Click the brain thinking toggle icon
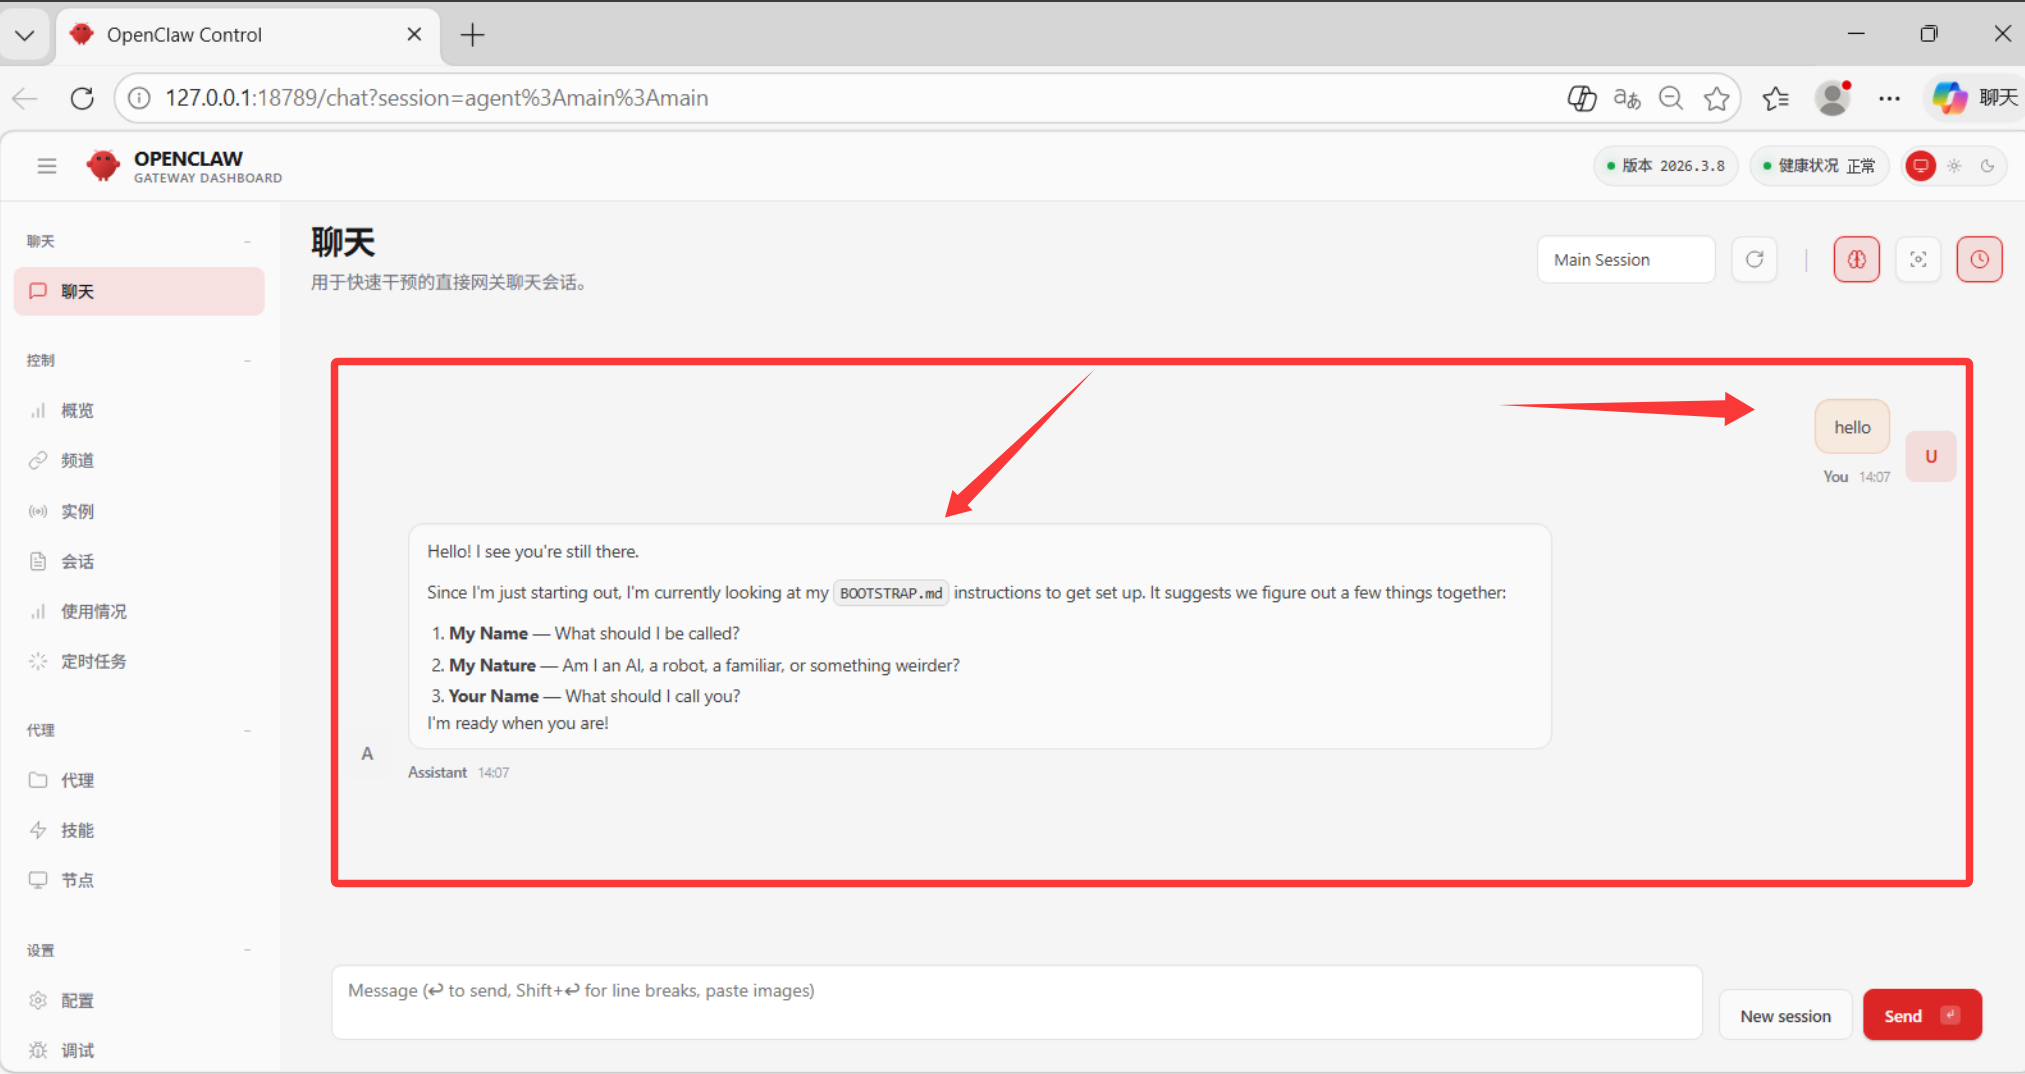The image size is (2025, 1074). [x=1856, y=260]
